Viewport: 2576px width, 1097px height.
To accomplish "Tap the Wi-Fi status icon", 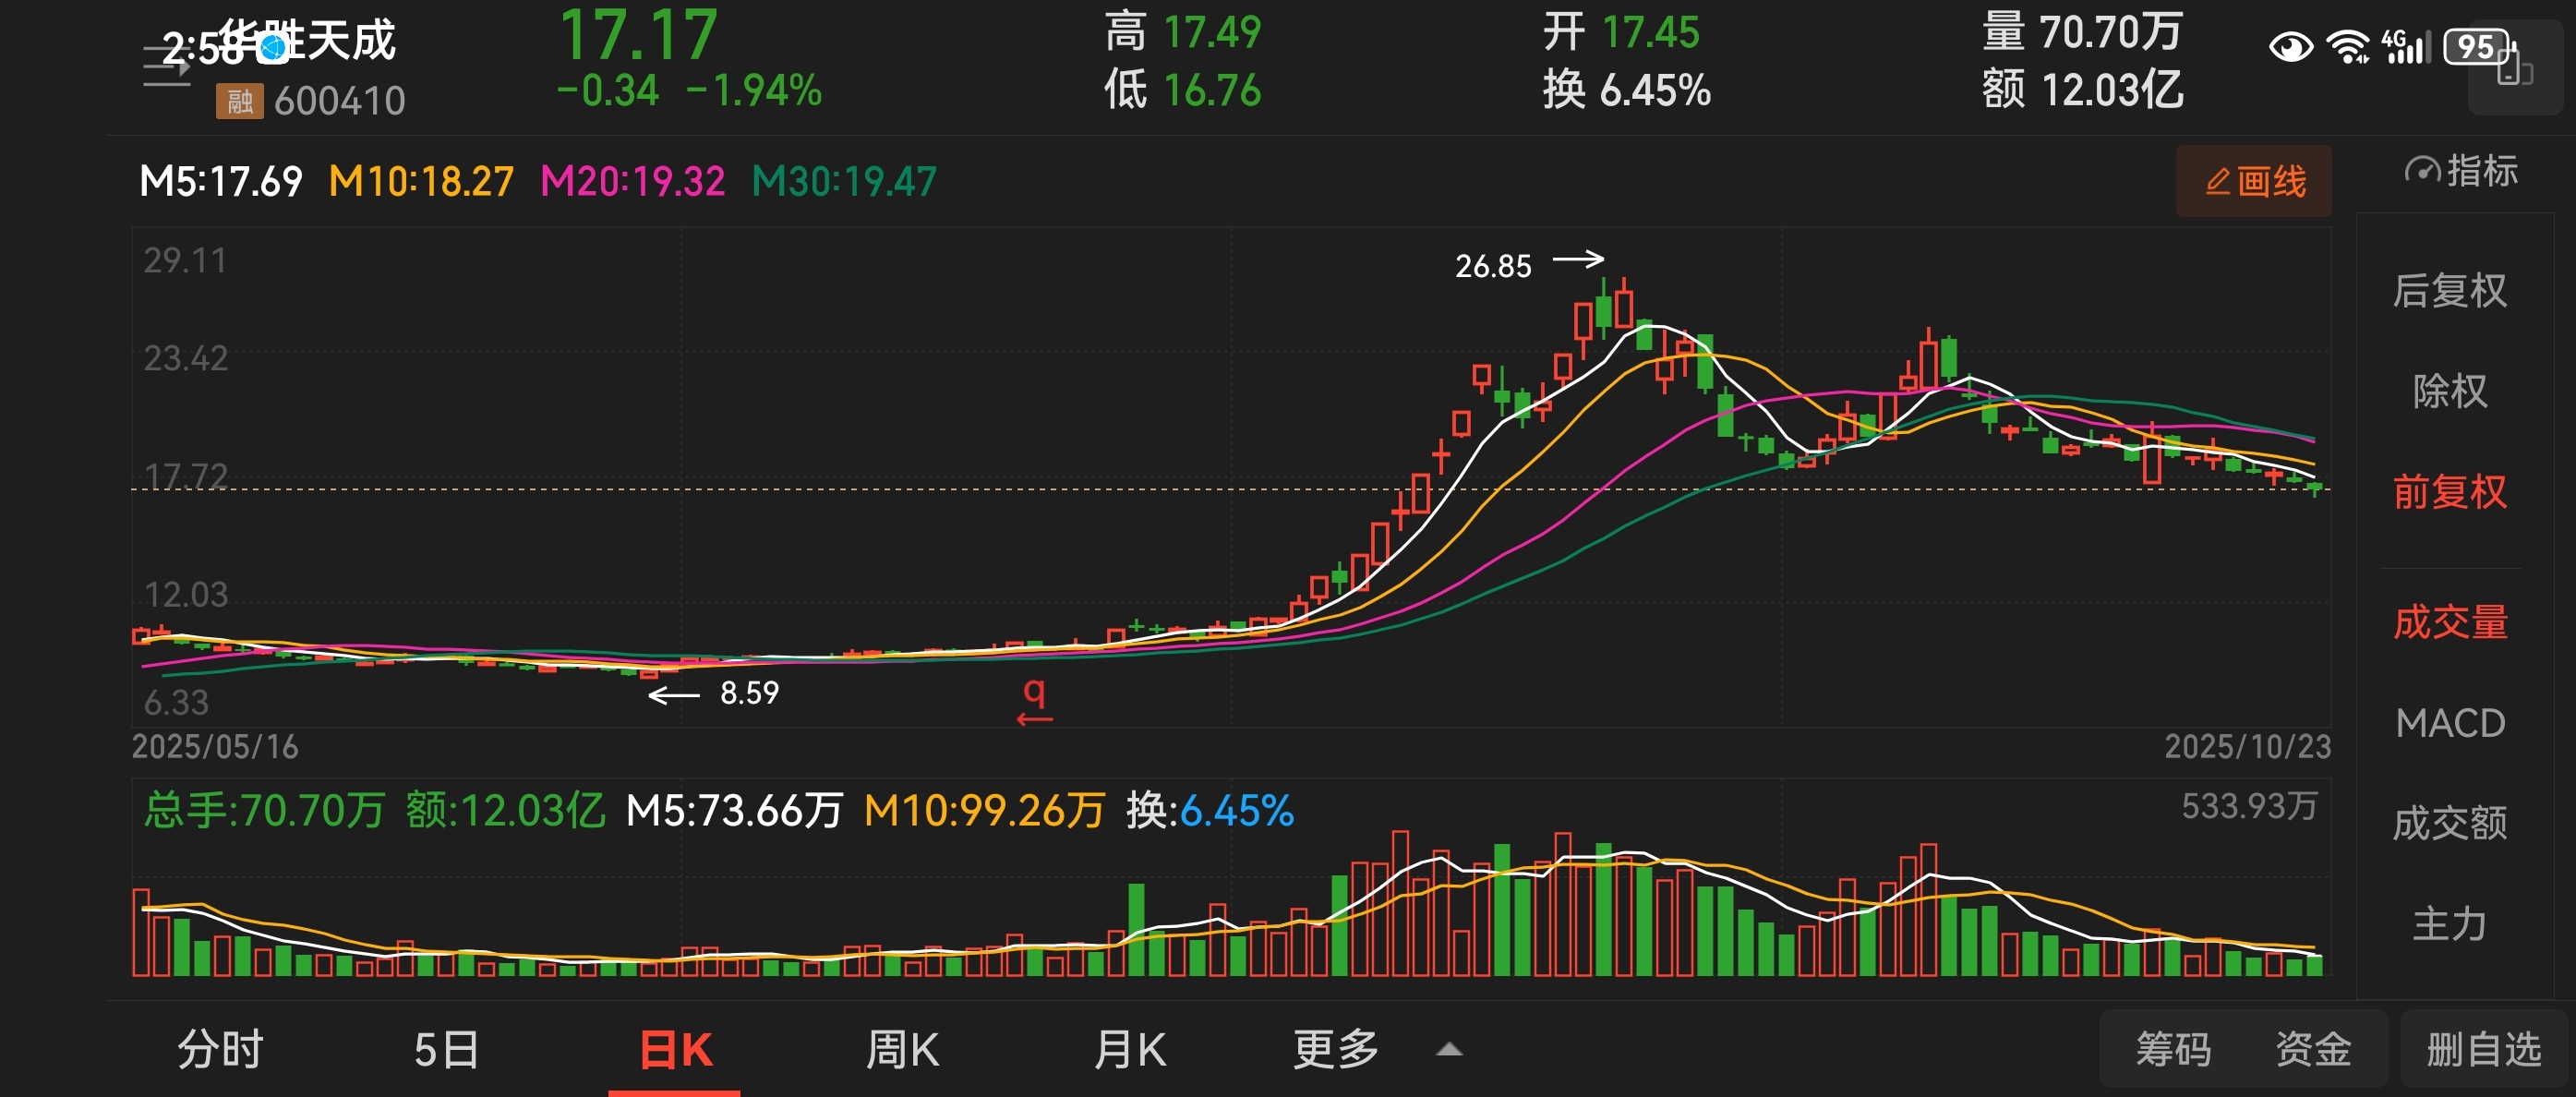I will 2347,47.
